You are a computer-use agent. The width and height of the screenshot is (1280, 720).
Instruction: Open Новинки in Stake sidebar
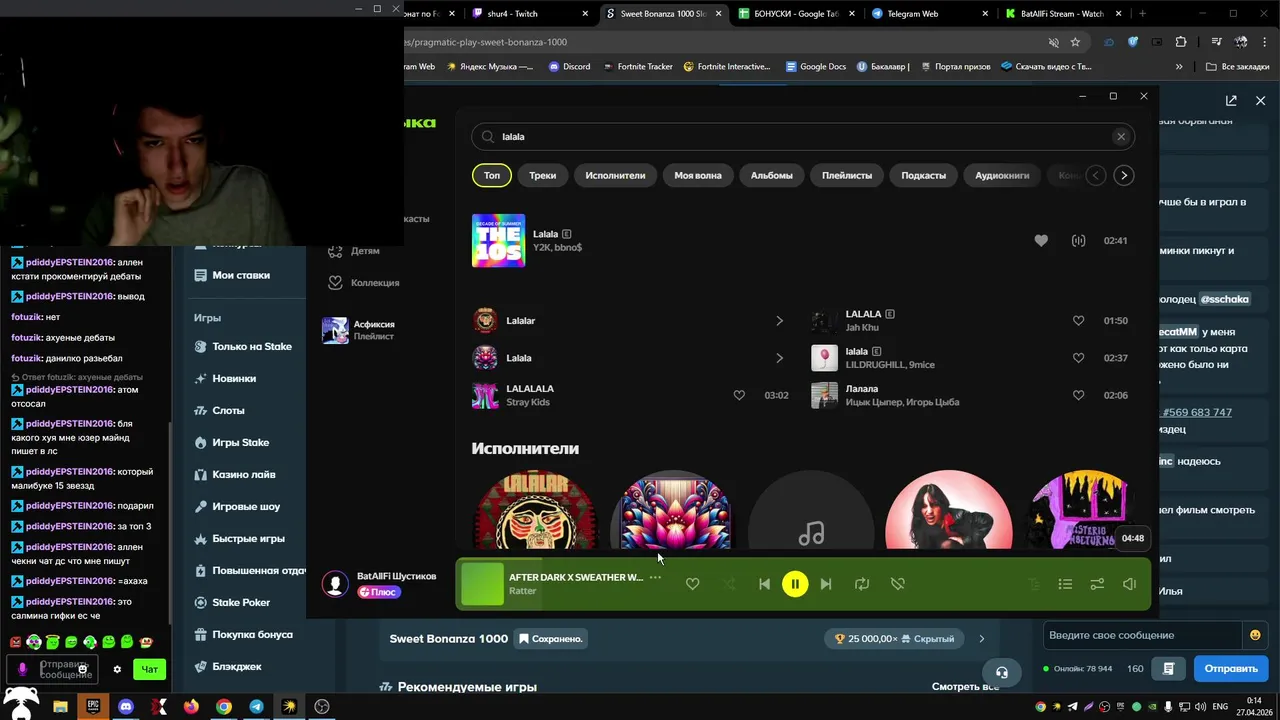pos(225,379)
